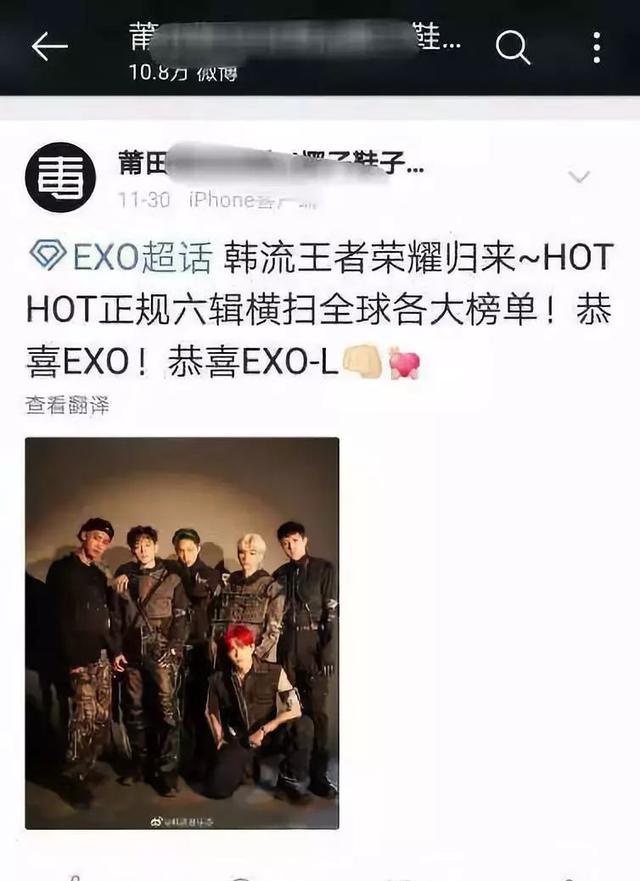Open the post author's username 莆田…
Screen dimensions: 640x881
pos(270,163)
